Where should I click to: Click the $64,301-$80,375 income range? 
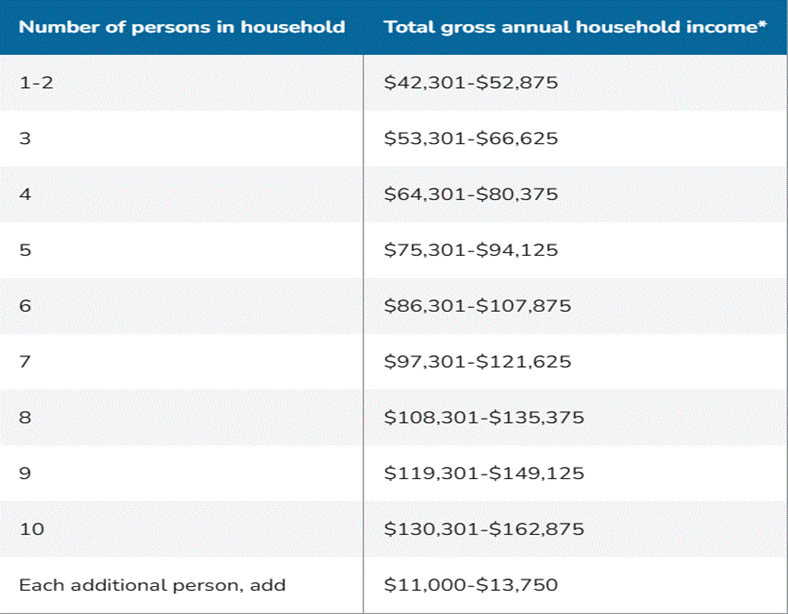(471, 194)
